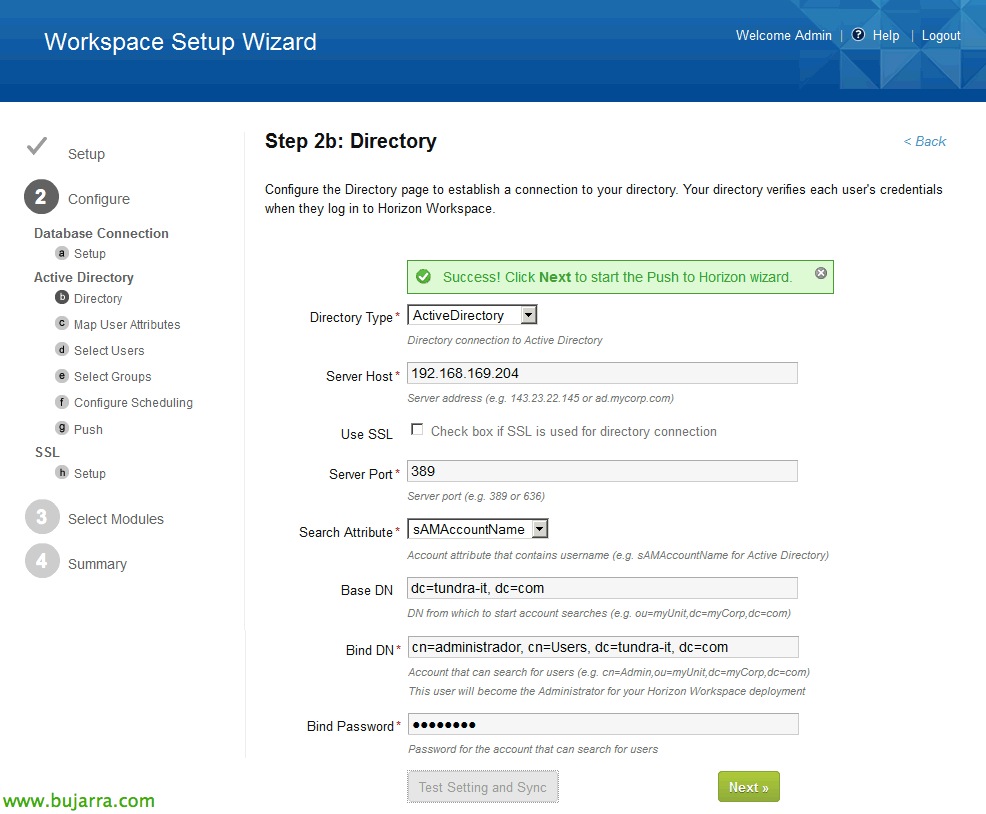Click the 'Step 2b: Directory' heading
Image resolution: width=986 pixels, height=814 pixels.
pyautogui.click(x=350, y=141)
